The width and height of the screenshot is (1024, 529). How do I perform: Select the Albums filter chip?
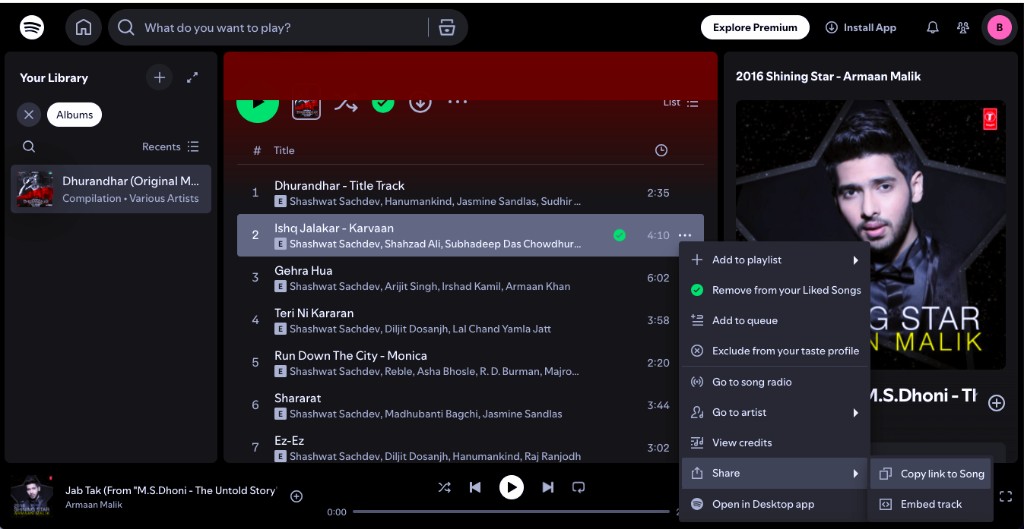(x=74, y=115)
